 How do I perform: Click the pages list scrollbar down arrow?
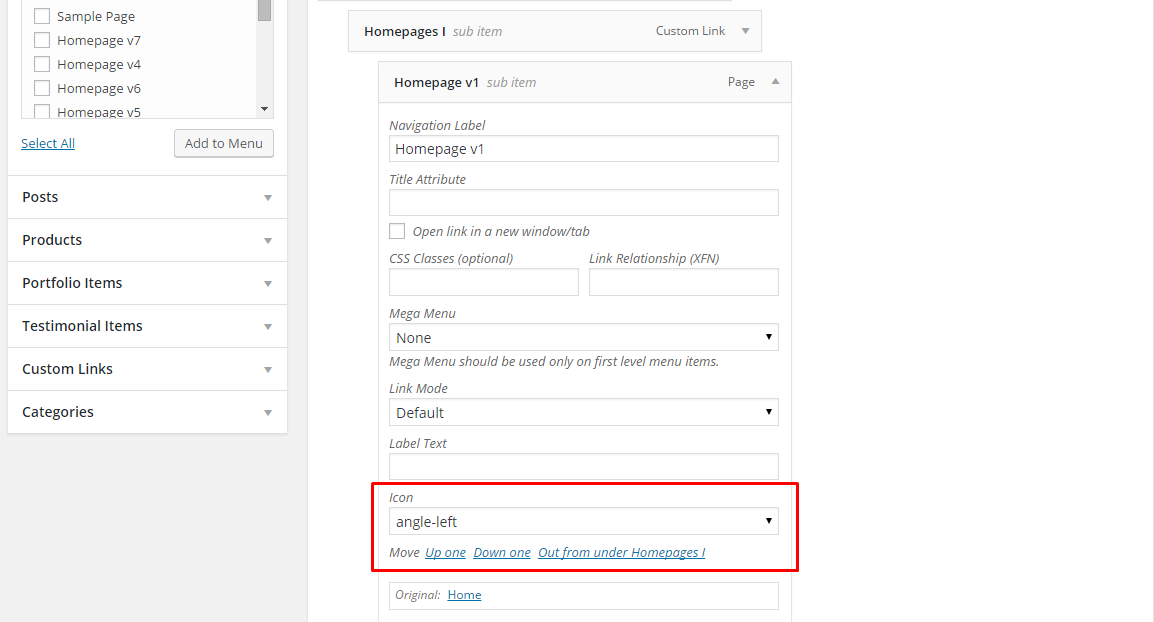264,108
